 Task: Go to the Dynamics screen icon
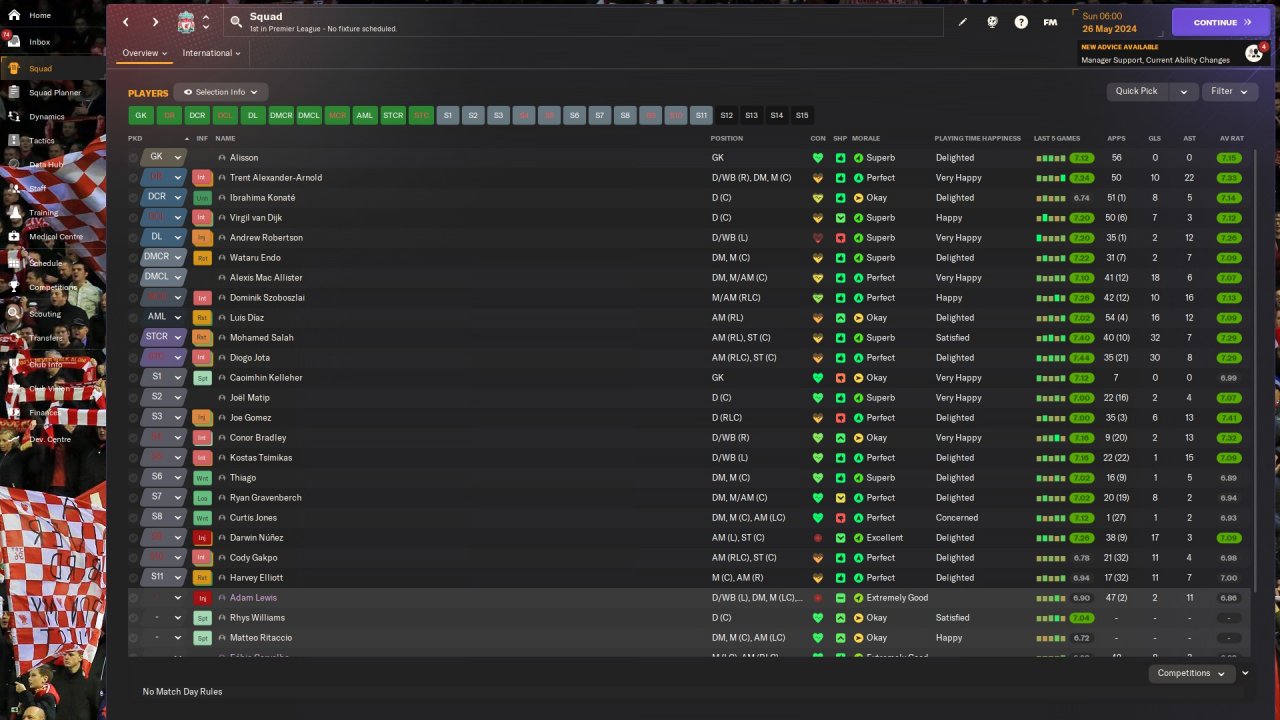coord(13,116)
